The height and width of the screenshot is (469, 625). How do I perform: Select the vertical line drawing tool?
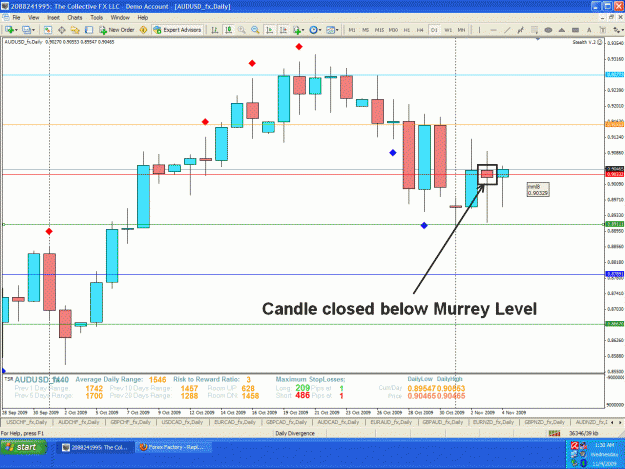coord(480,30)
